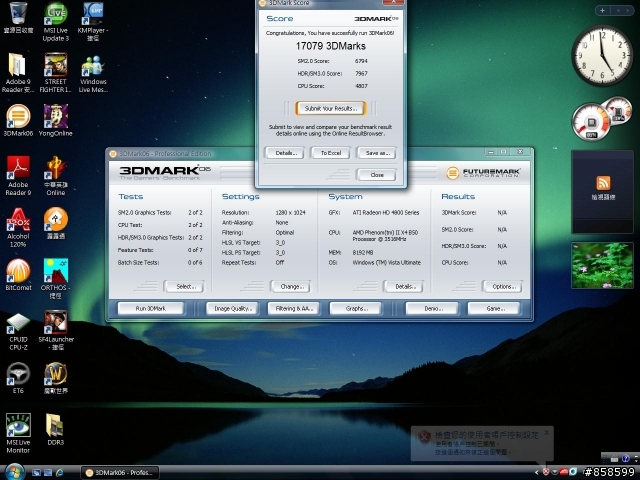640x480 pixels.
Task: Open the Recycle Bin desktop icon
Action: pyautogui.click(x=18, y=17)
